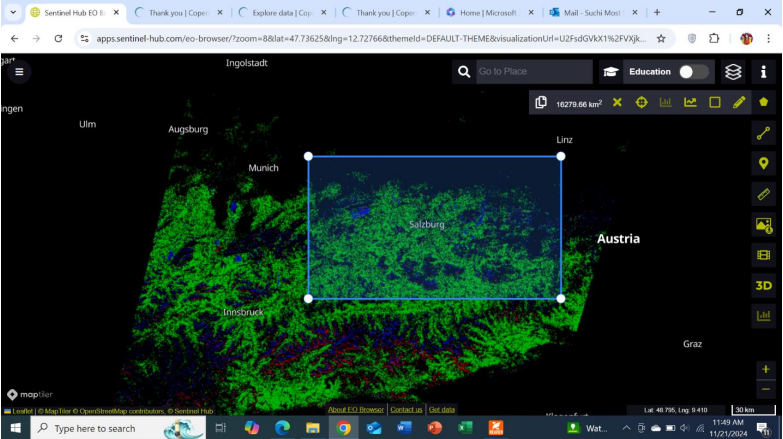Viewport: 783px width, 439px height.
Task: Select the point of interest marker tool
Action: tap(764, 163)
